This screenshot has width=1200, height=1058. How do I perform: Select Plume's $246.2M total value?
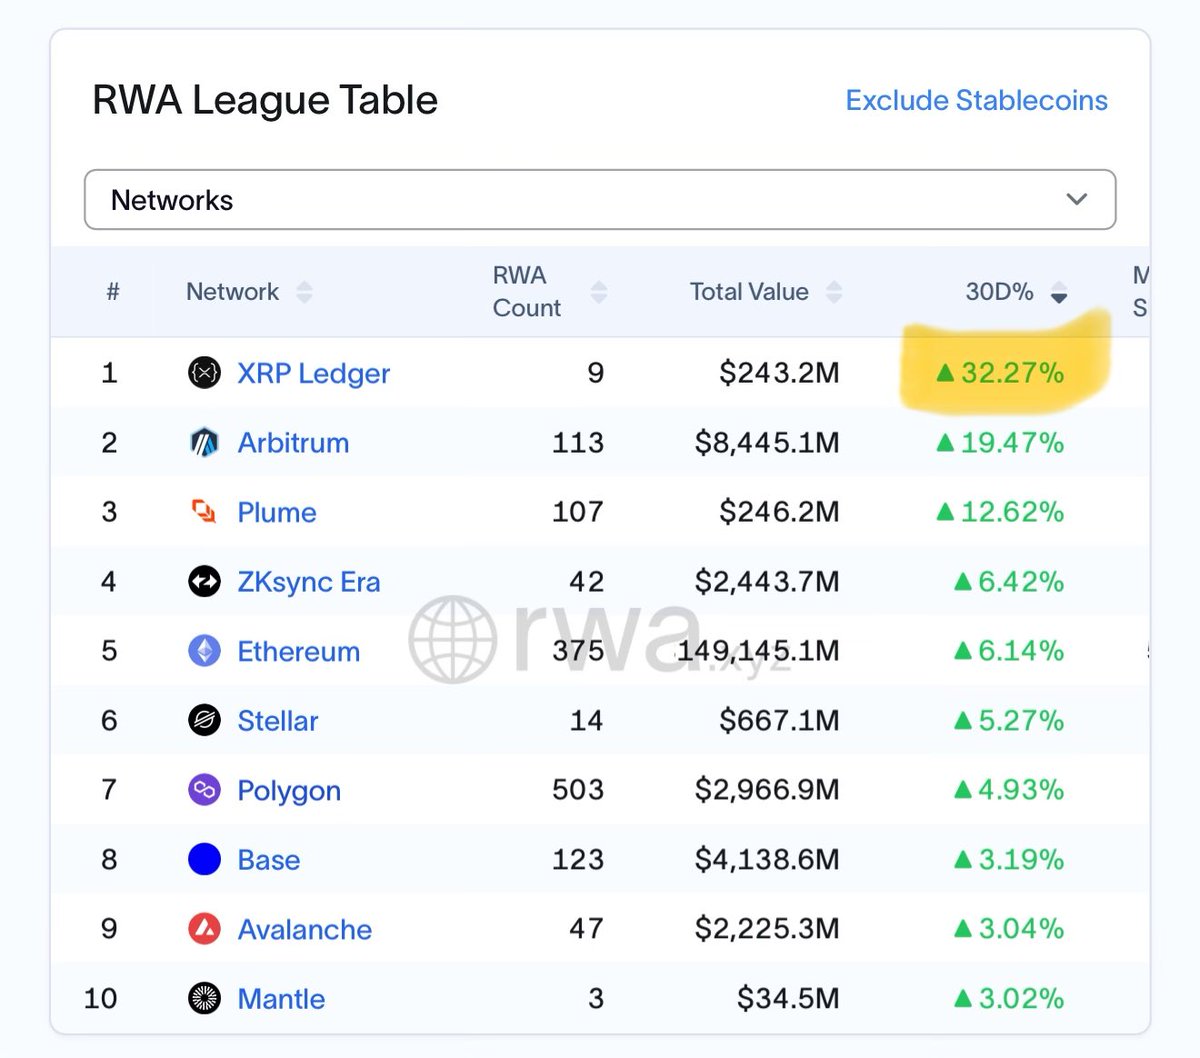coord(779,512)
